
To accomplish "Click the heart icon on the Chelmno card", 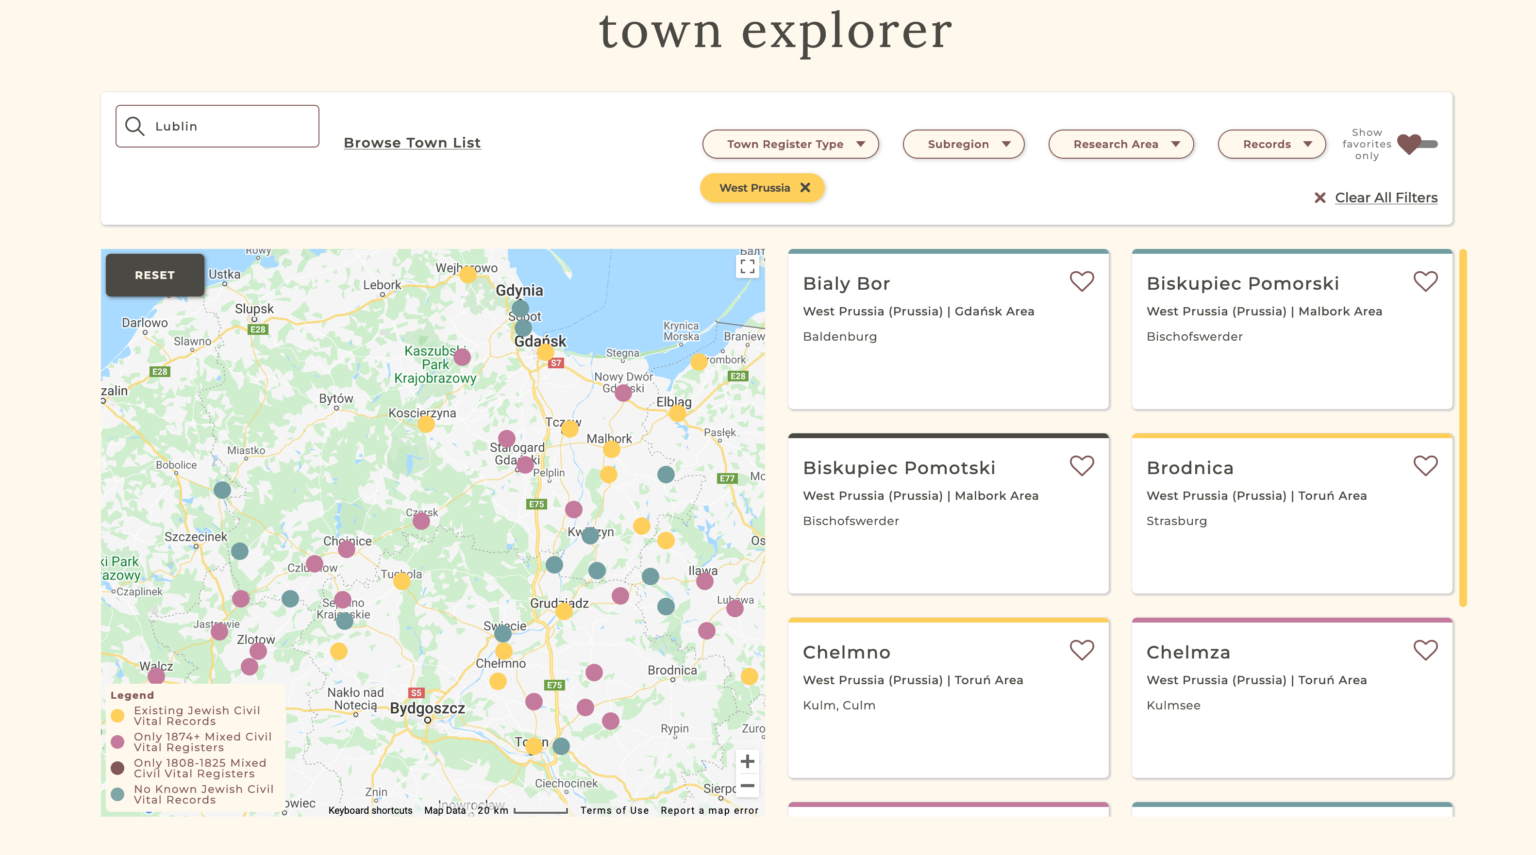I will pyautogui.click(x=1082, y=650).
